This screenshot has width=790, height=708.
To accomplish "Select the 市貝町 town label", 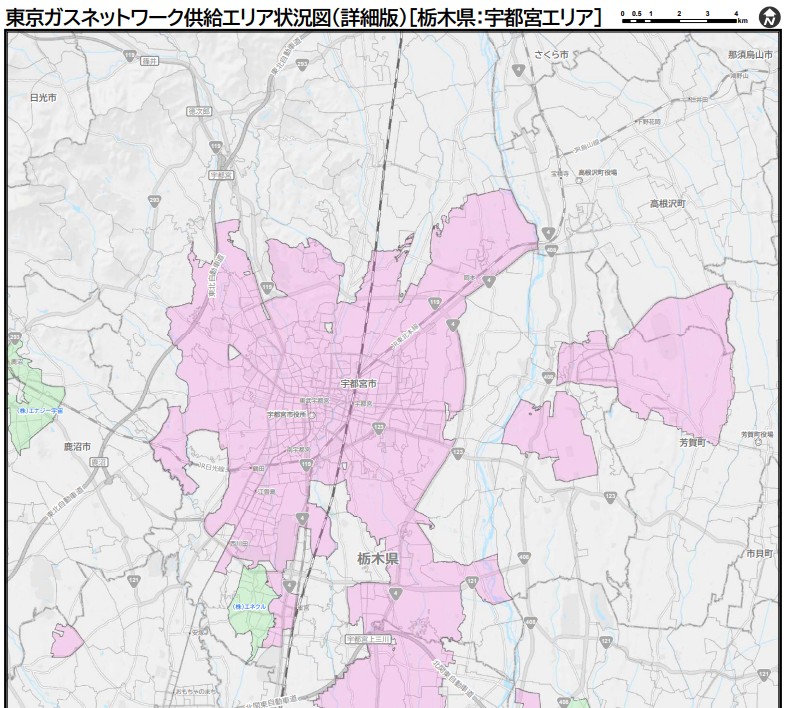I will click(760, 553).
